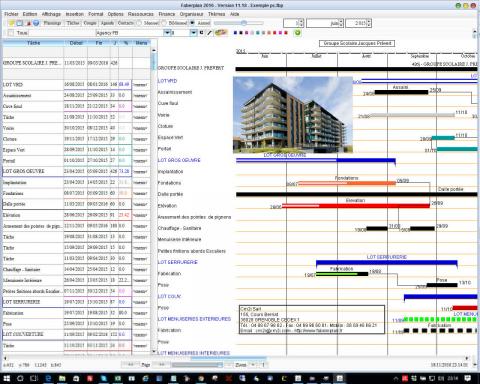The height and width of the screenshot is (384, 480).
Task: Open the Aide menu
Action: tap(235, 14)
